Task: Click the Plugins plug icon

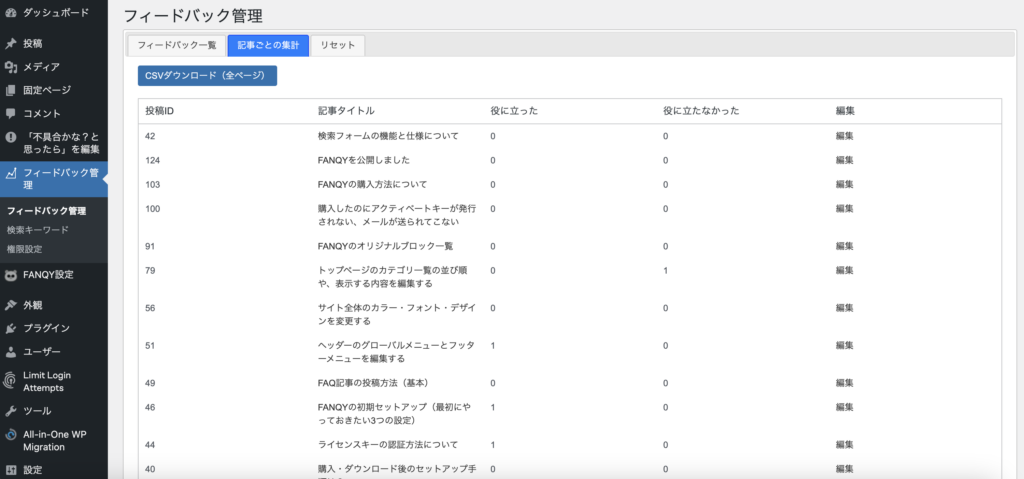Action: pos(11,328)
